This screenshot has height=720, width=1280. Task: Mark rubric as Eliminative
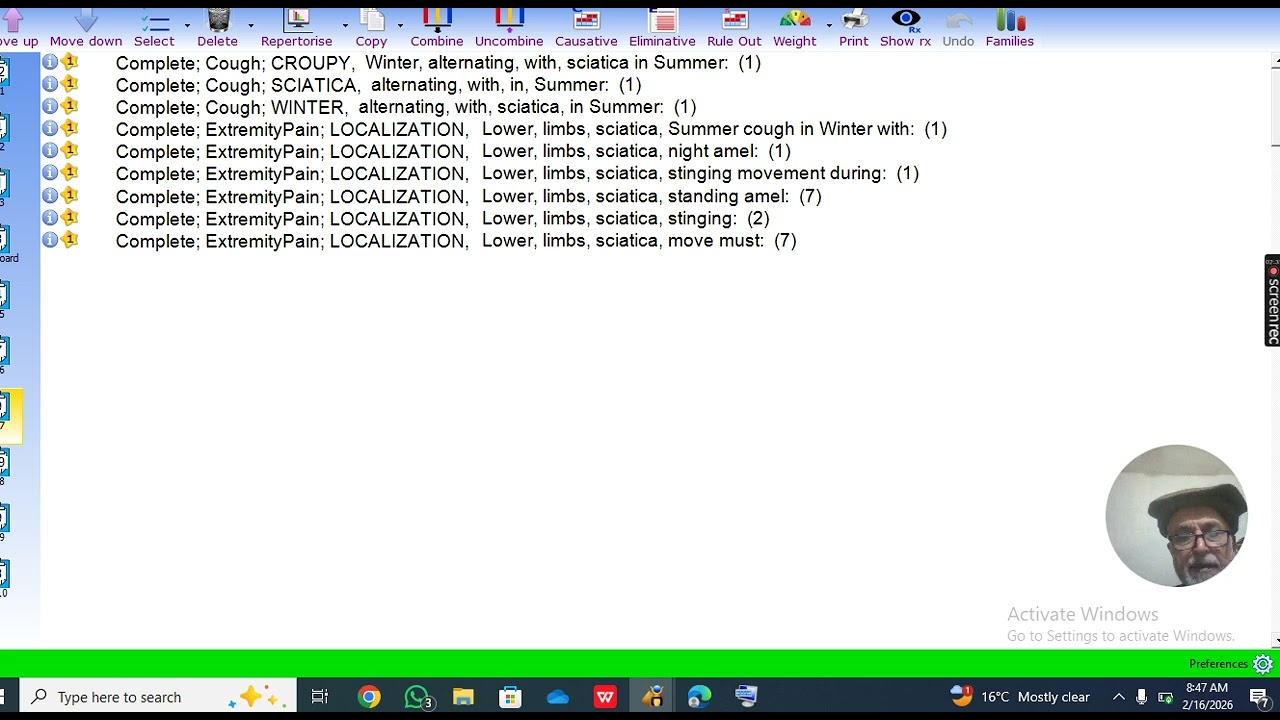click(x=662, y=28)
